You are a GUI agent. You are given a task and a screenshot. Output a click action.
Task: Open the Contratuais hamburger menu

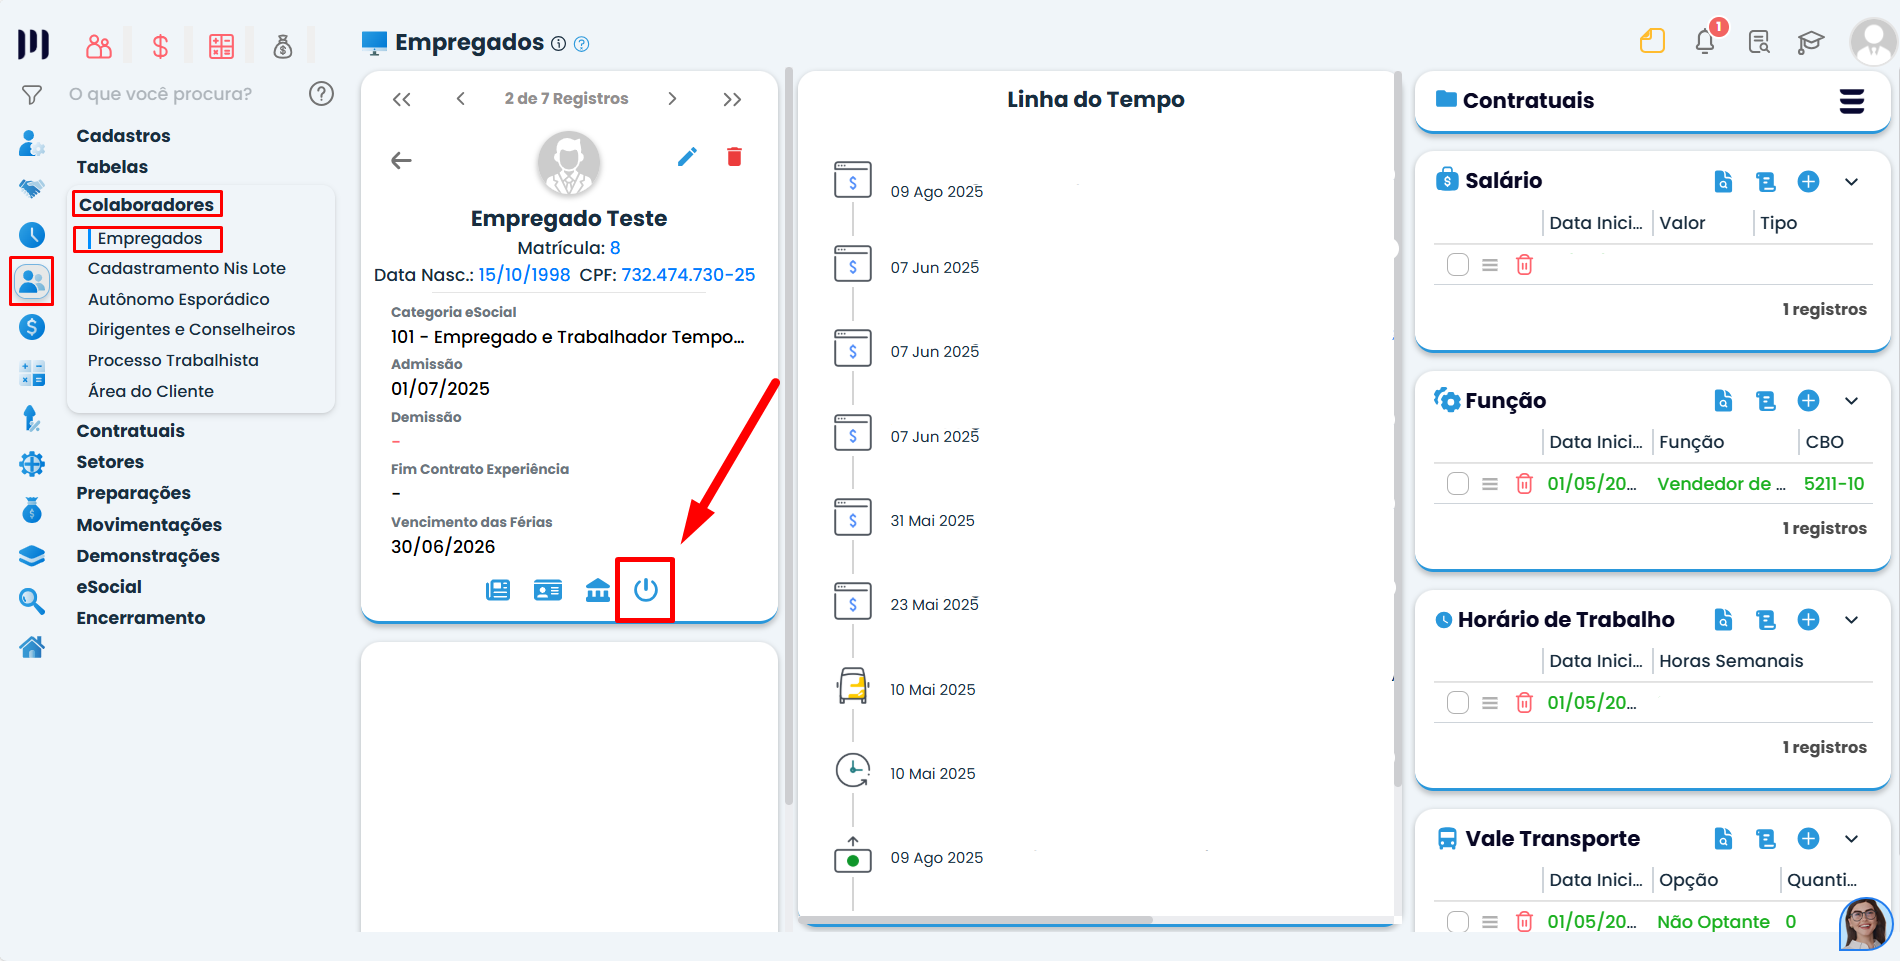(1851, 101)
